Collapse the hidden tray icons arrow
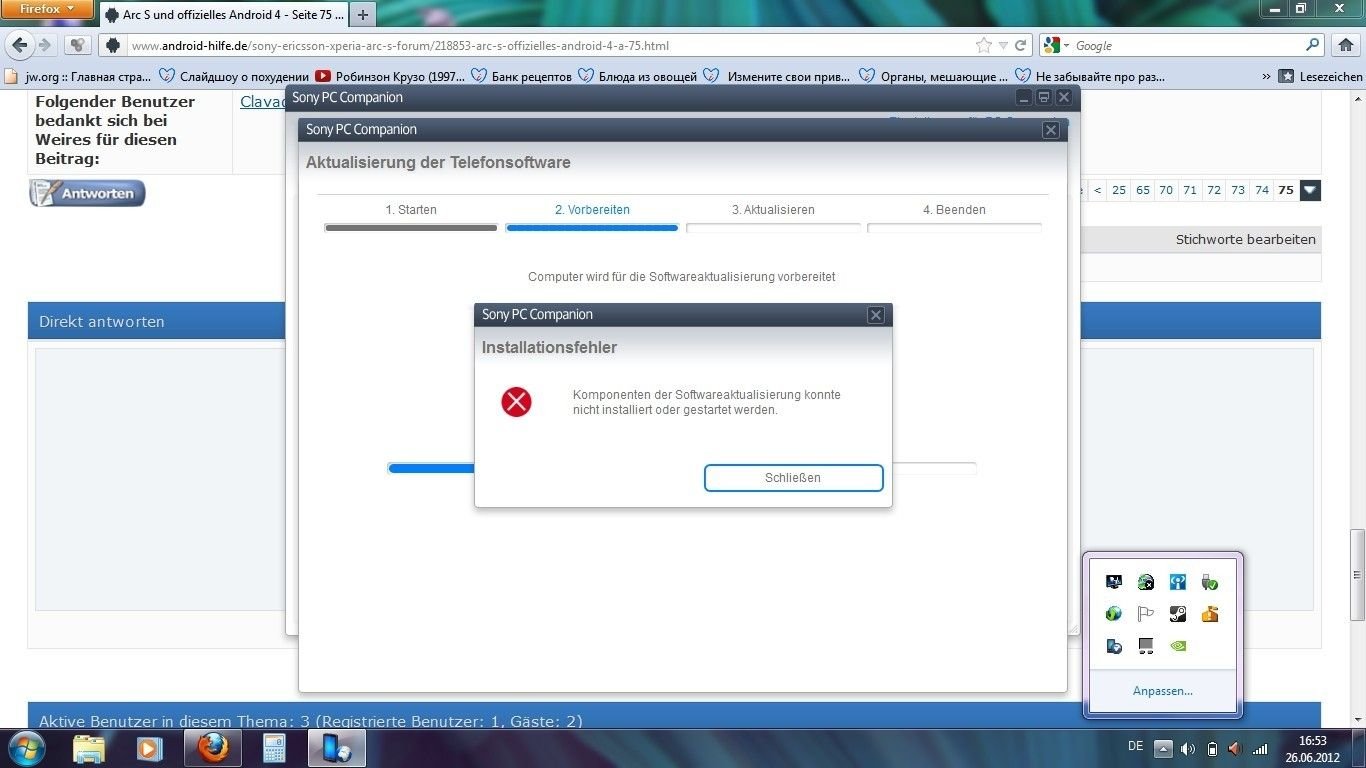The image size is (1366, 768). point(1163,748)
